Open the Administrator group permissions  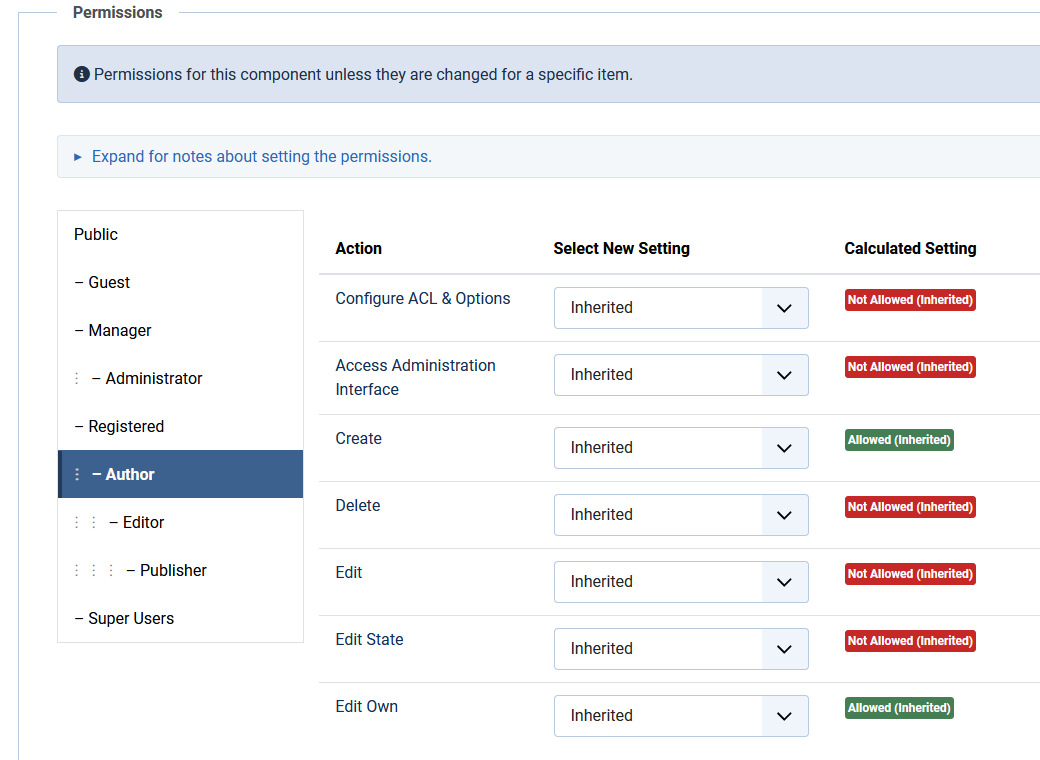pos(153,378)
